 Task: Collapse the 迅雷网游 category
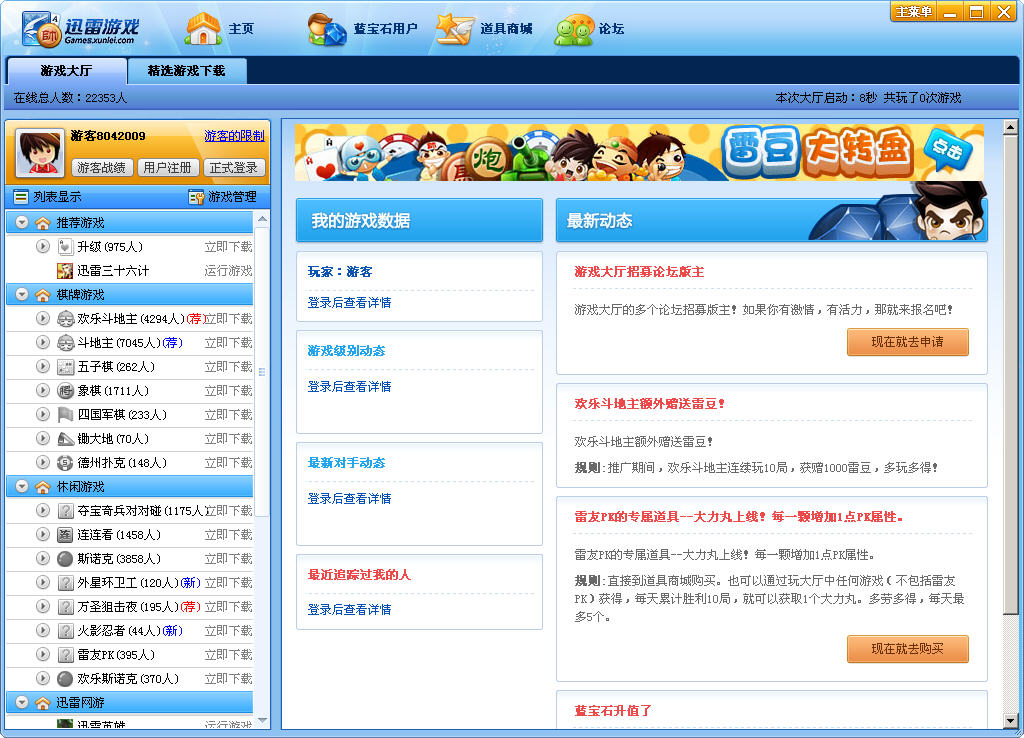coord(22,703)
